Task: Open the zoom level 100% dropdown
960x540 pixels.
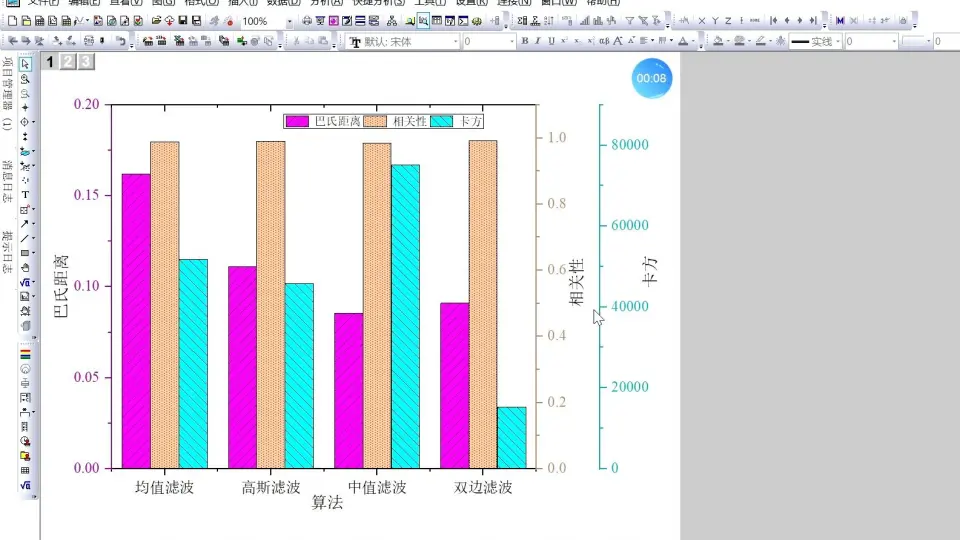Action: click(290, 21)
